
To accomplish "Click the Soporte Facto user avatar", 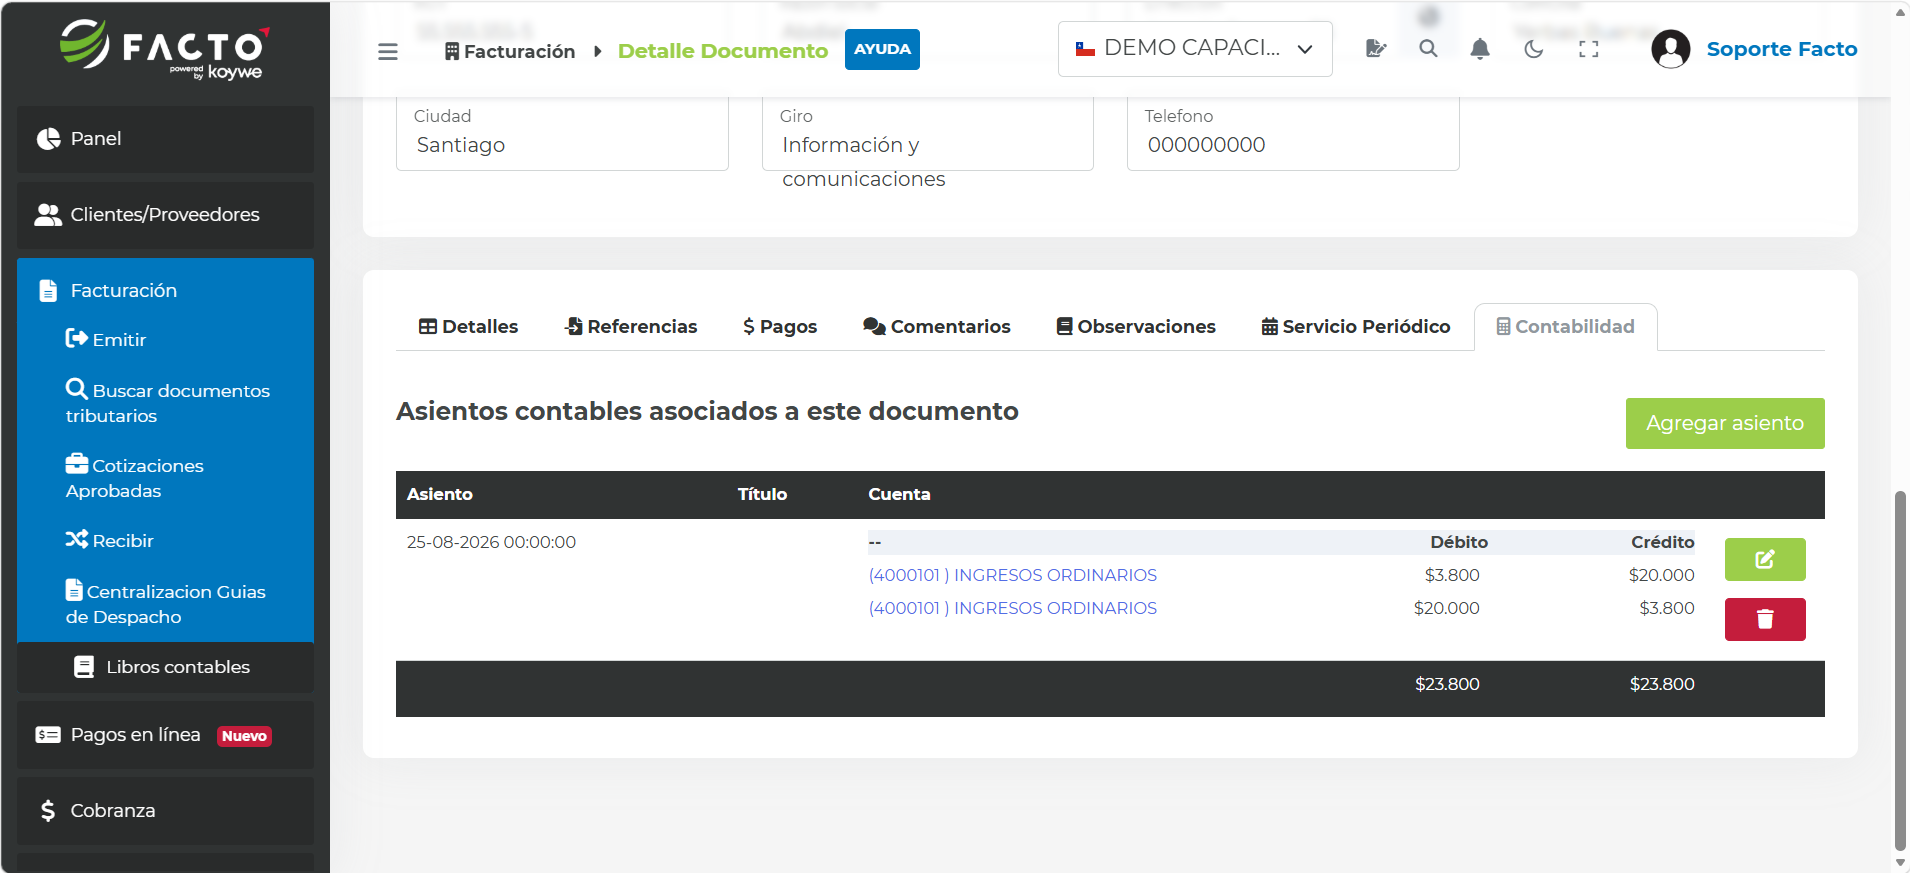I will click(1670, 49).
